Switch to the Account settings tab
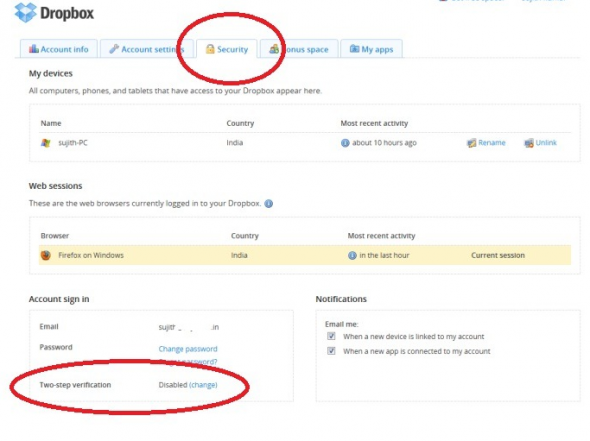The height and width of the screenshot is (441, 590). [147, 49]
